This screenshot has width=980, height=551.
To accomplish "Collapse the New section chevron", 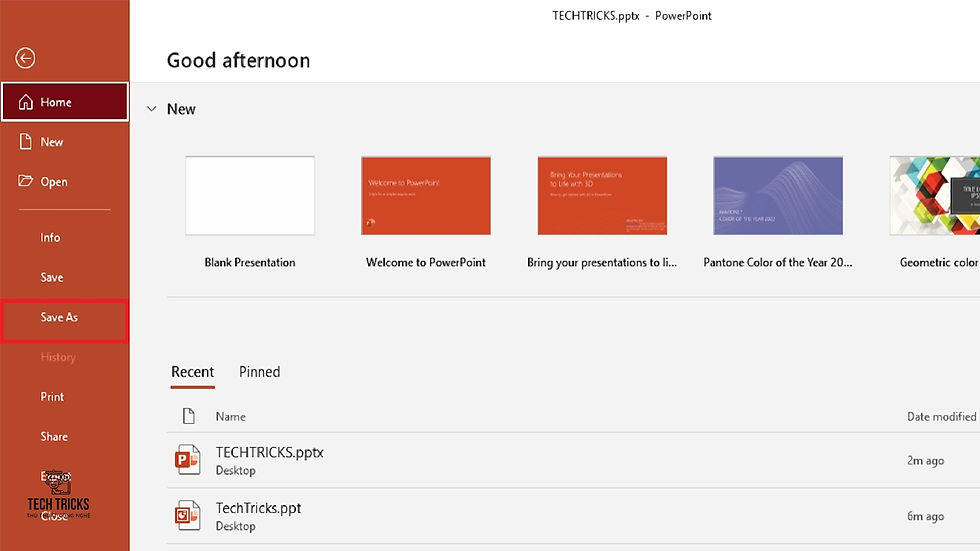I will [151, 109].
